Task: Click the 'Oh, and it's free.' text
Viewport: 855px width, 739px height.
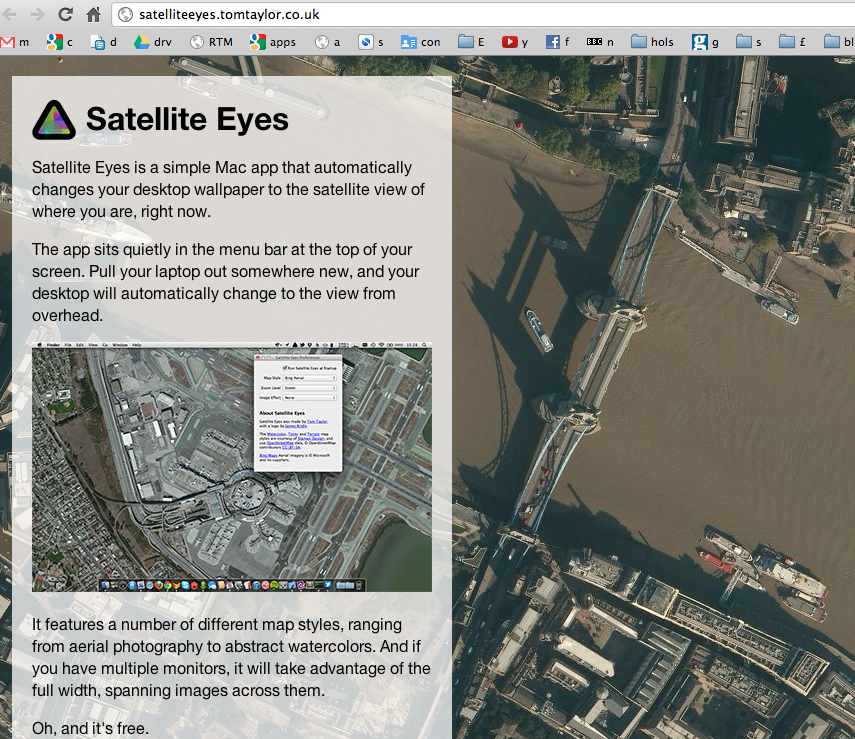Action: pyautogui.click(x=90, y=729)
